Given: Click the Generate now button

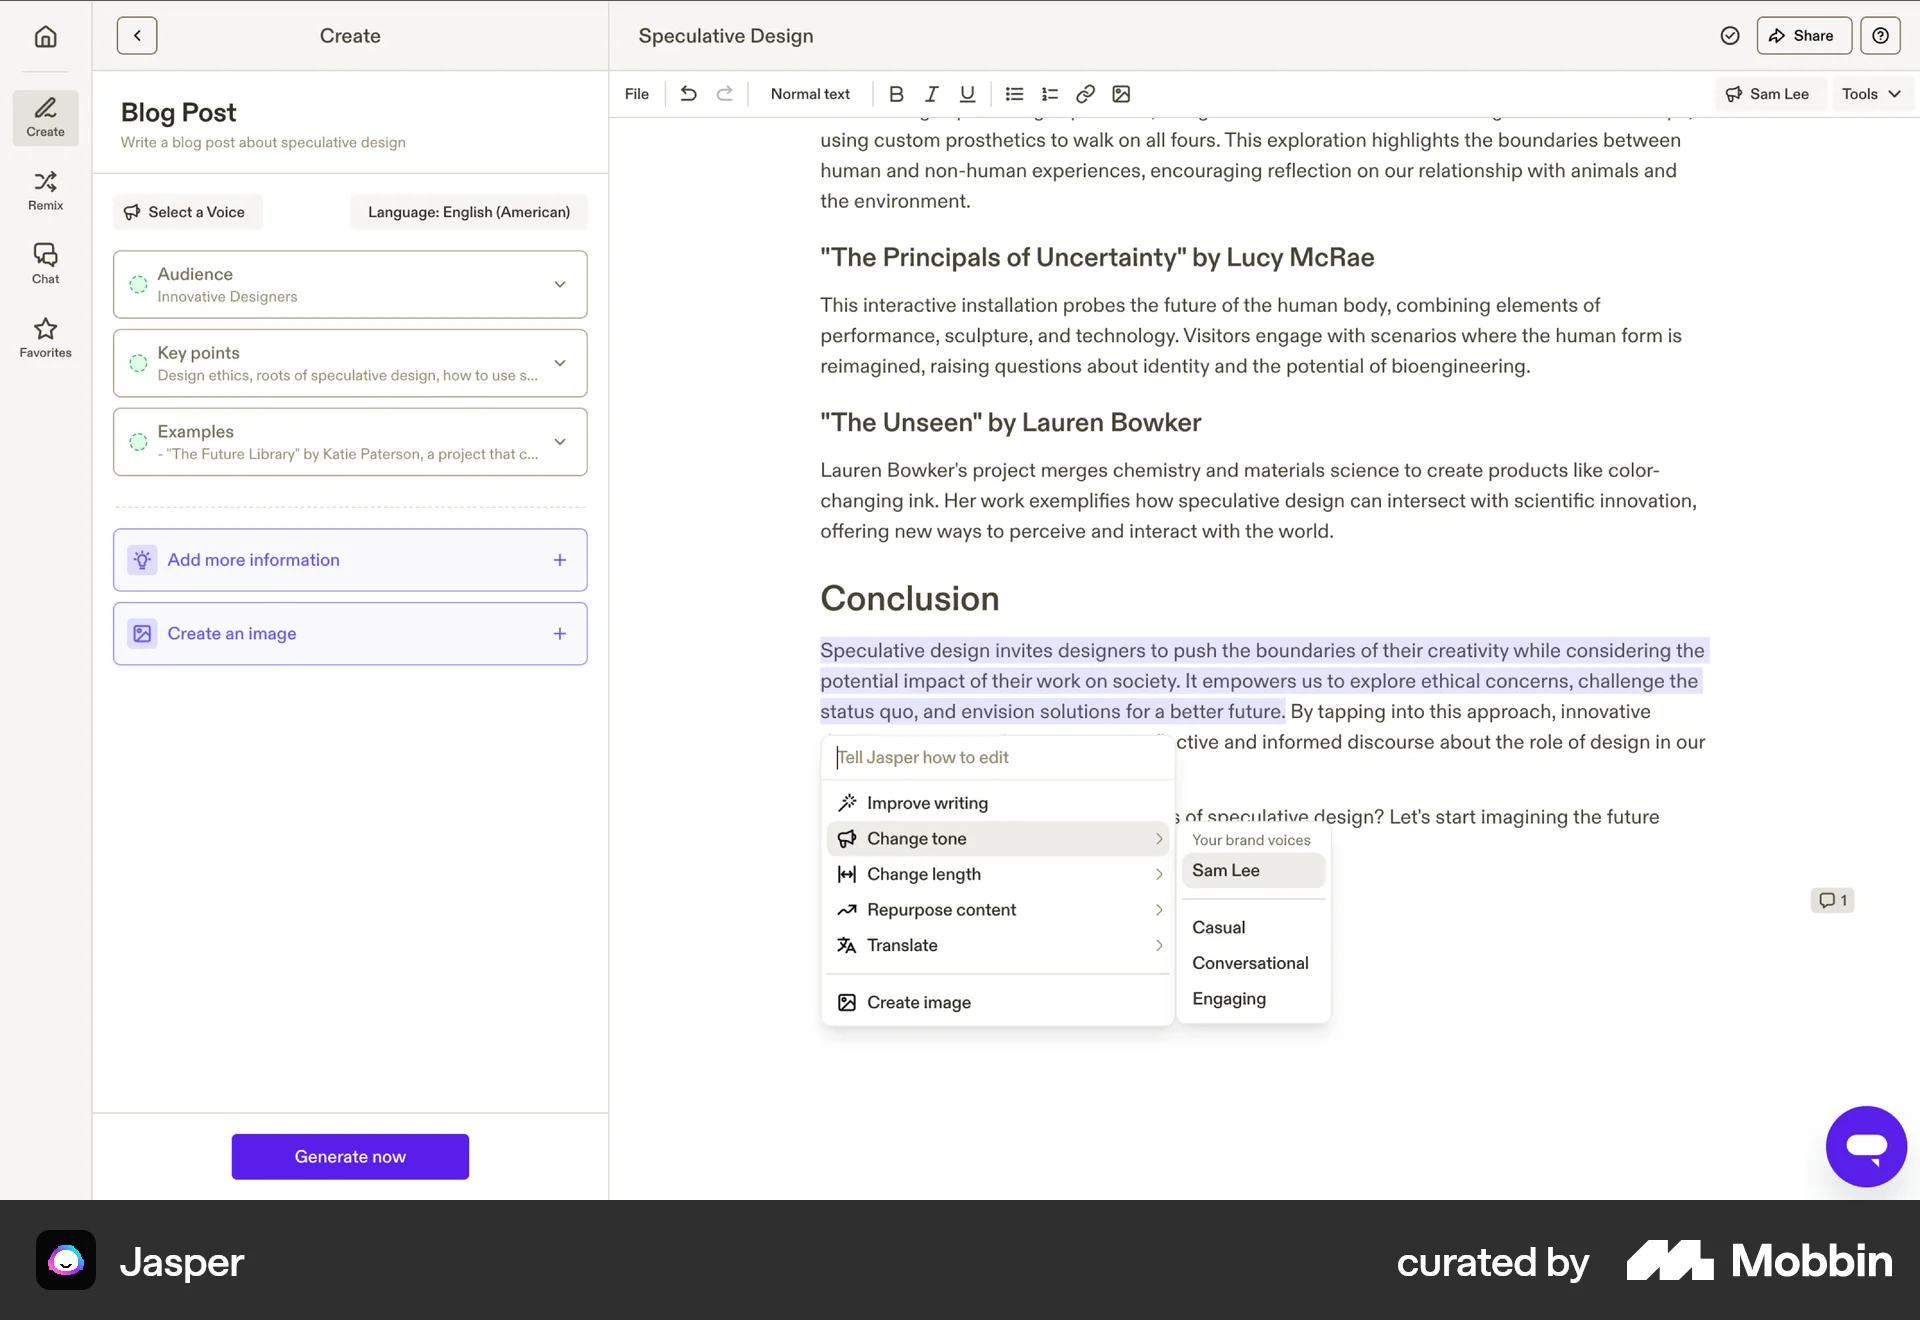Looking at the screenshot, I should (350, 1156).
